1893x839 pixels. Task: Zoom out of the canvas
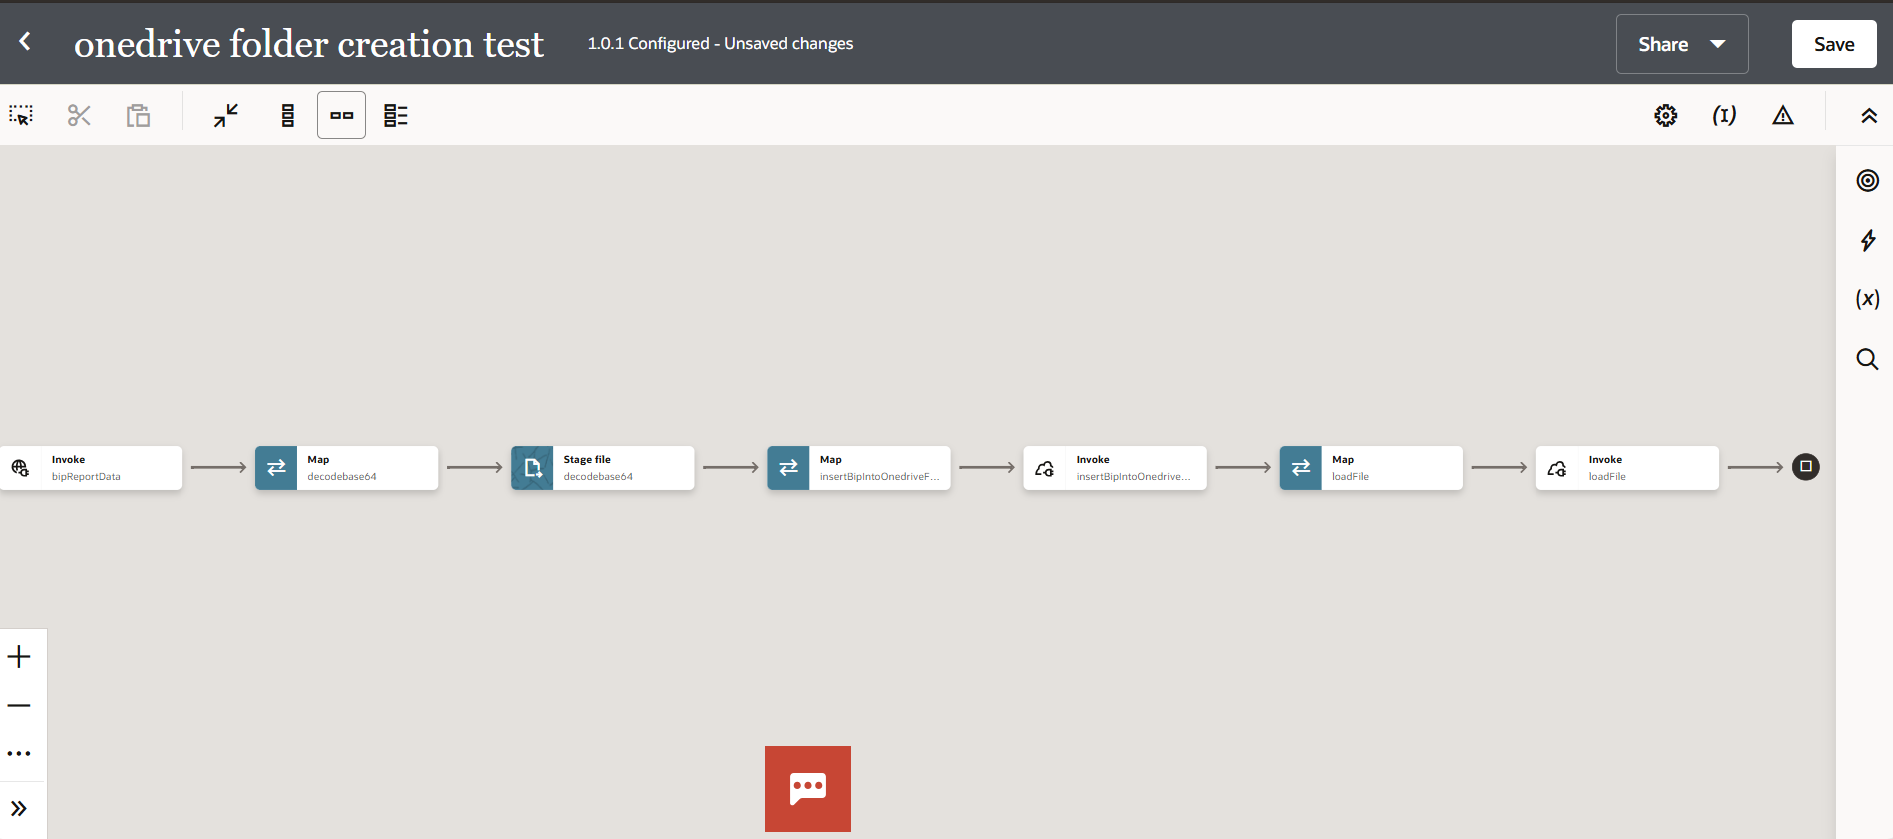coord(19,705)
